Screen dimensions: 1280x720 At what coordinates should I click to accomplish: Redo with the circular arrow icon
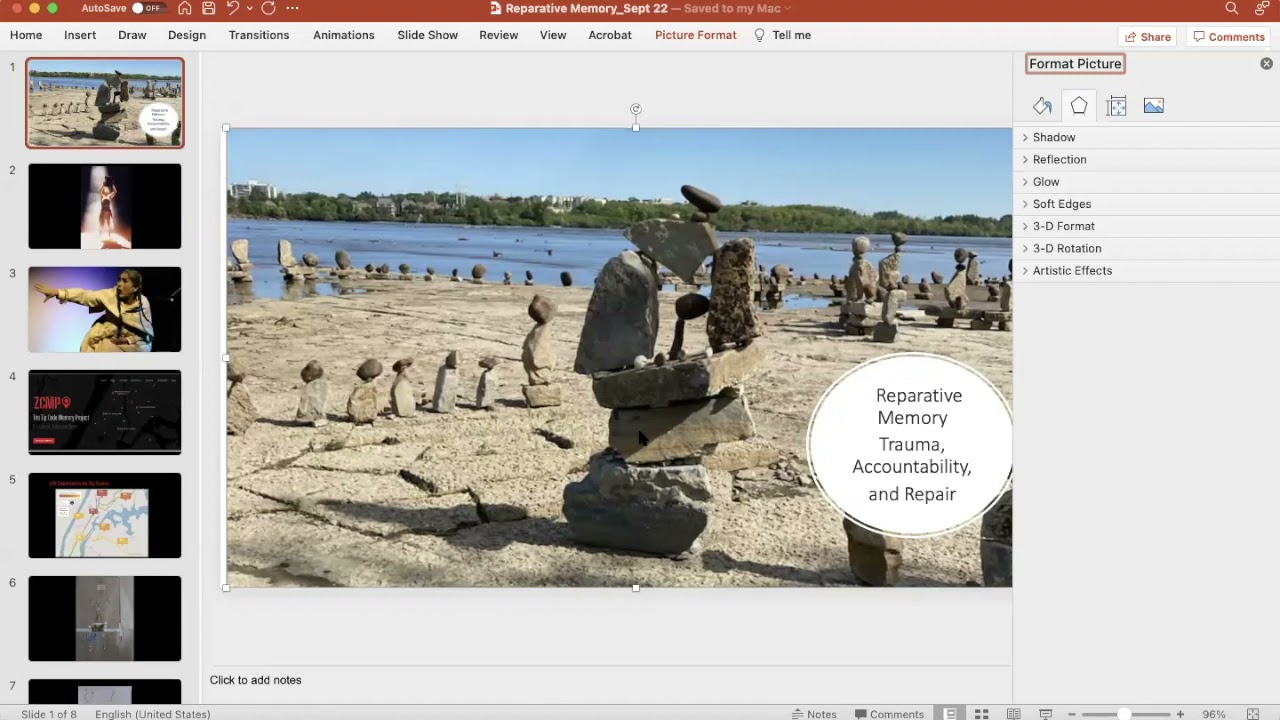[268, 8]
